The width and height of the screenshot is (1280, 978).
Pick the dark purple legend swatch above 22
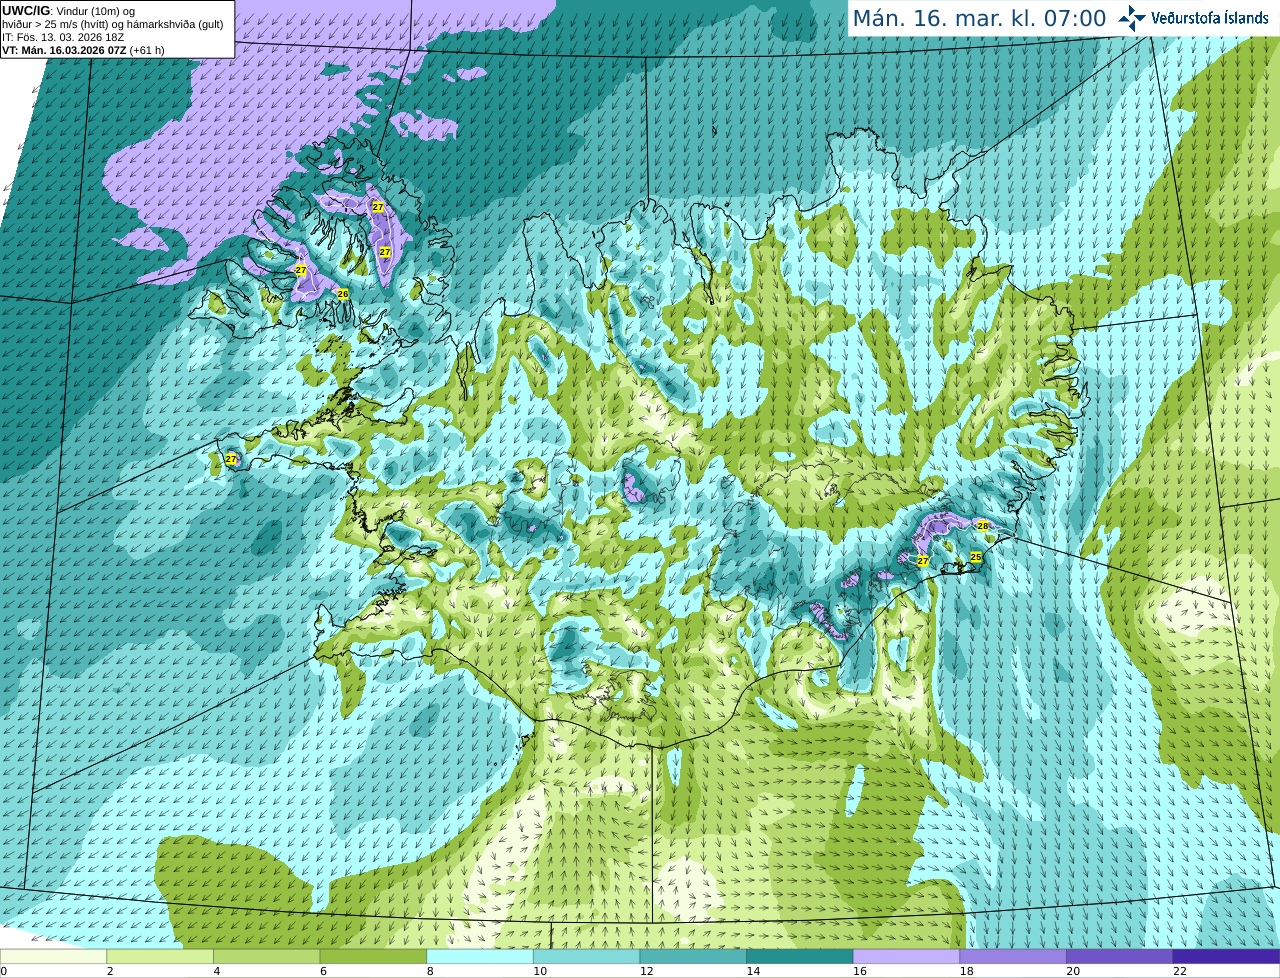(1226, 956)
